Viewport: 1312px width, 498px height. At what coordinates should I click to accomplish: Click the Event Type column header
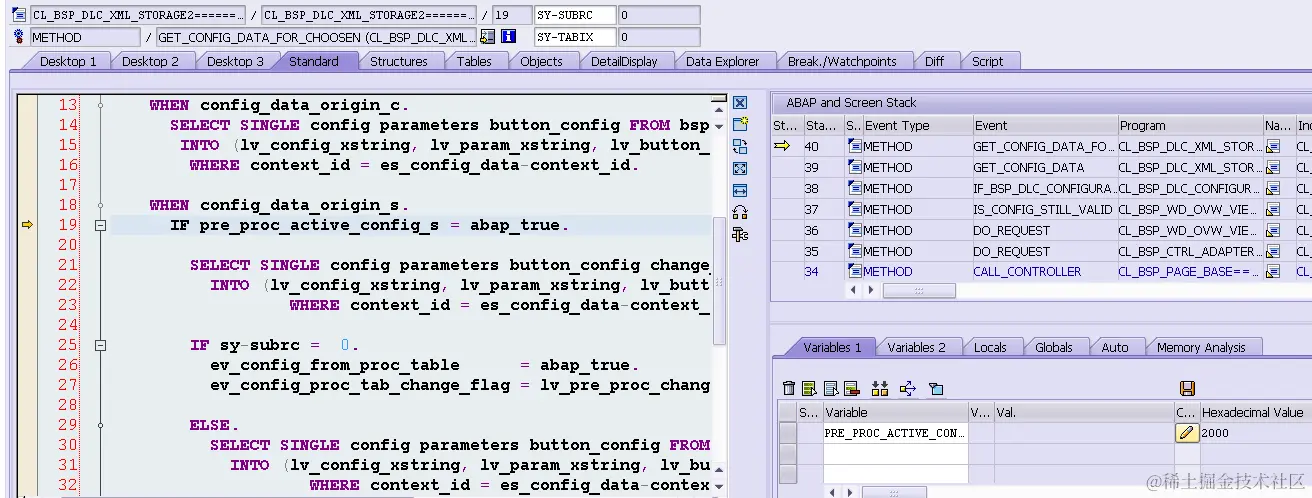pyautogui.click(x=917, y=125)
